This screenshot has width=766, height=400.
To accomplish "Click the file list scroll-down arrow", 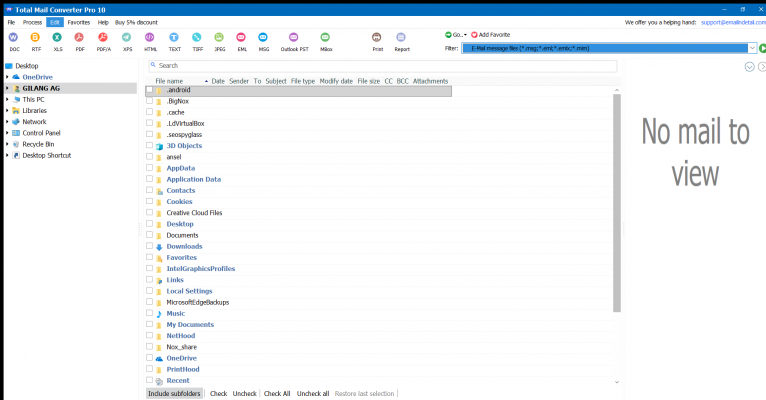I will pos(617,382).
